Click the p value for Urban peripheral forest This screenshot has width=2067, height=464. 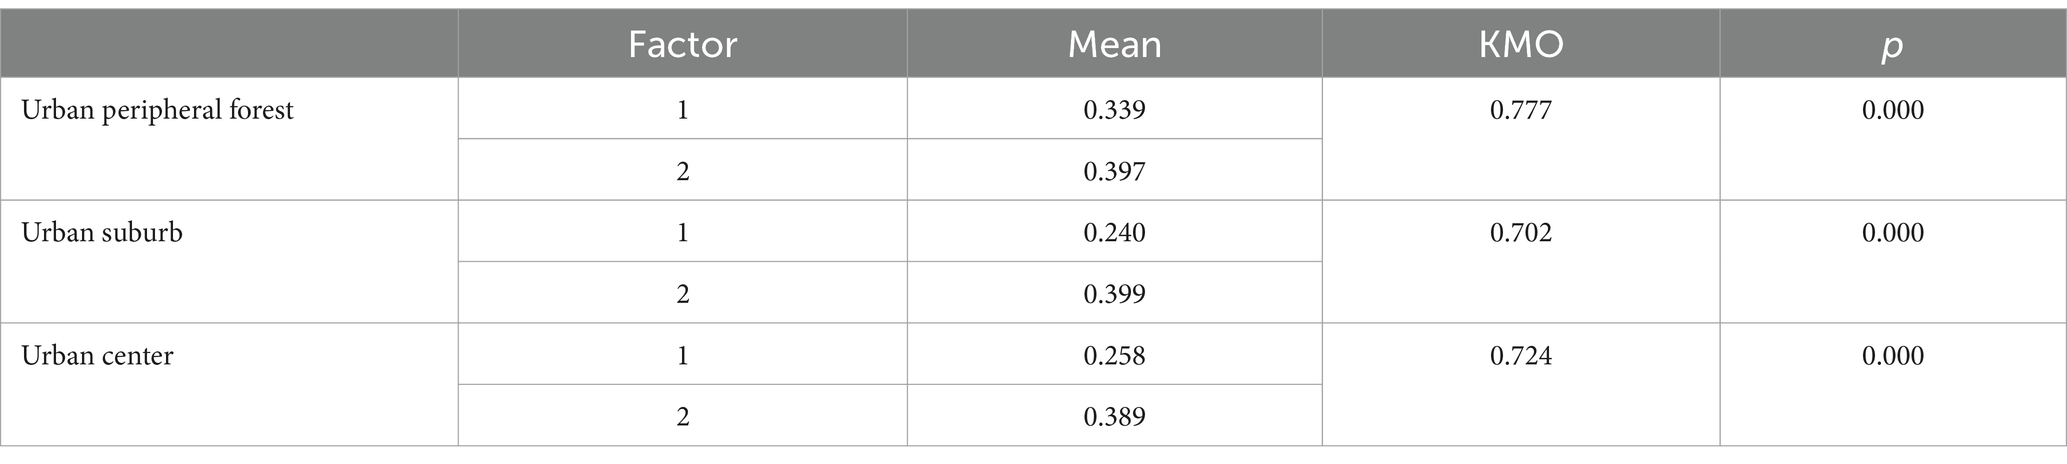[1893, 110]
